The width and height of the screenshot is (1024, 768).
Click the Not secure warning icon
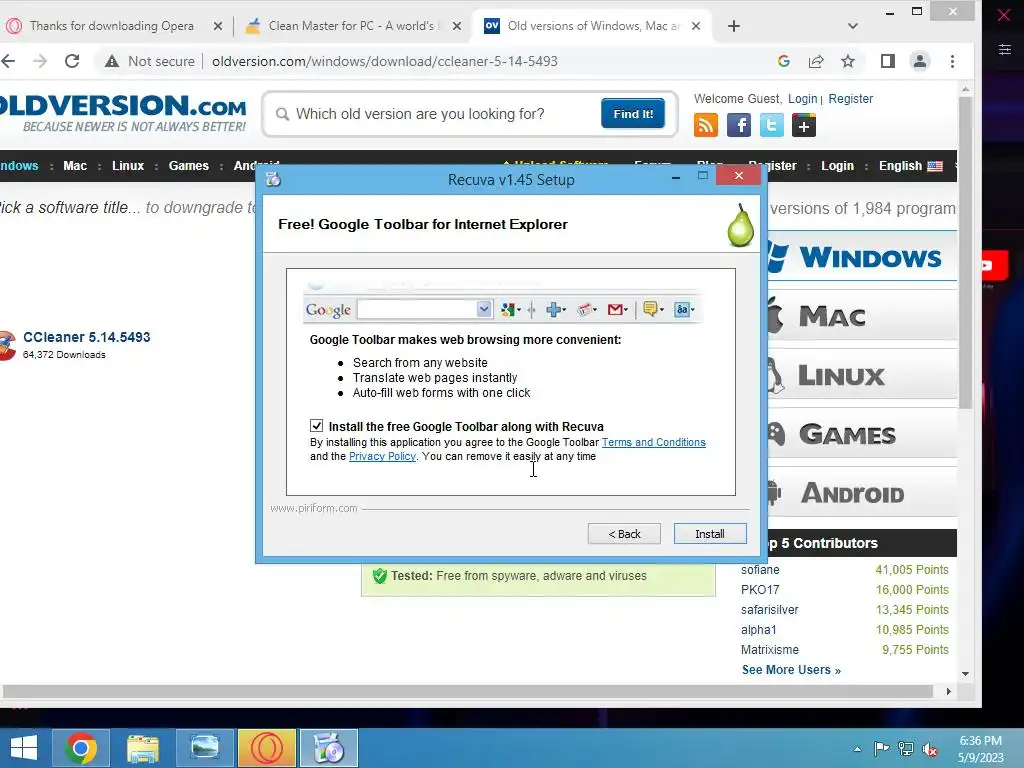[x=112, y=61]
